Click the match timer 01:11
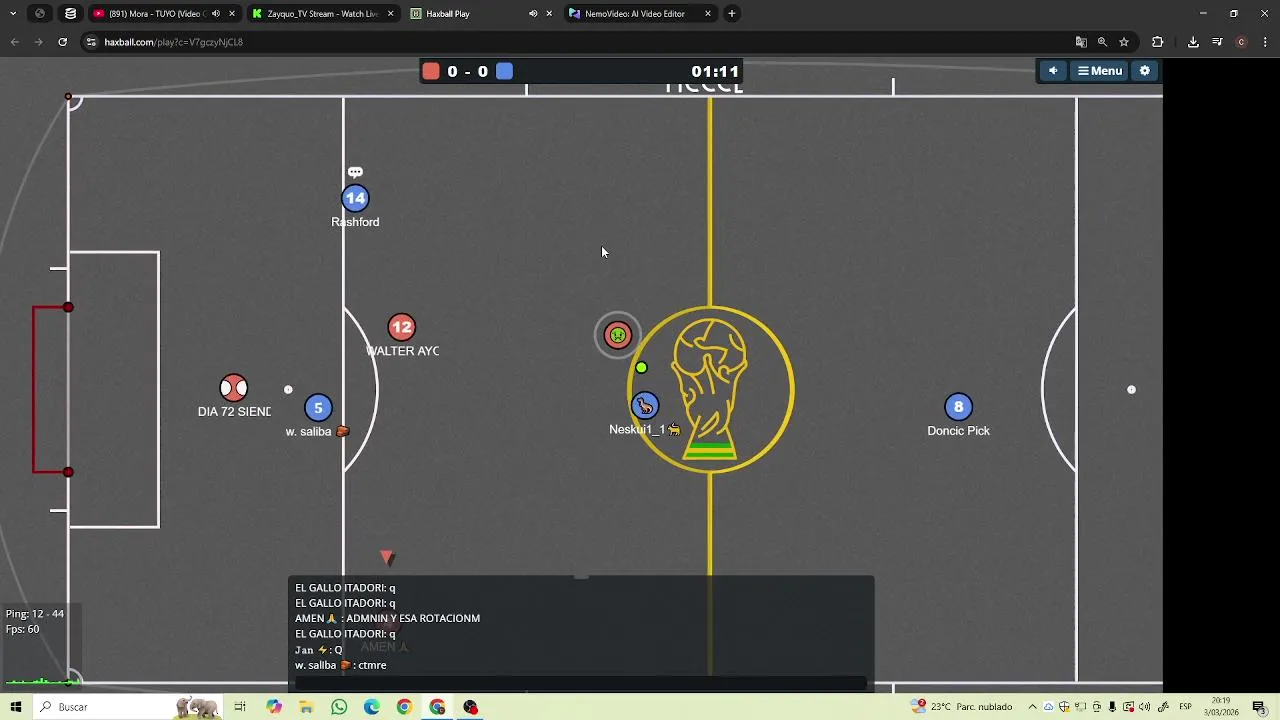The image size is (1280, 720). click(715, 71)
